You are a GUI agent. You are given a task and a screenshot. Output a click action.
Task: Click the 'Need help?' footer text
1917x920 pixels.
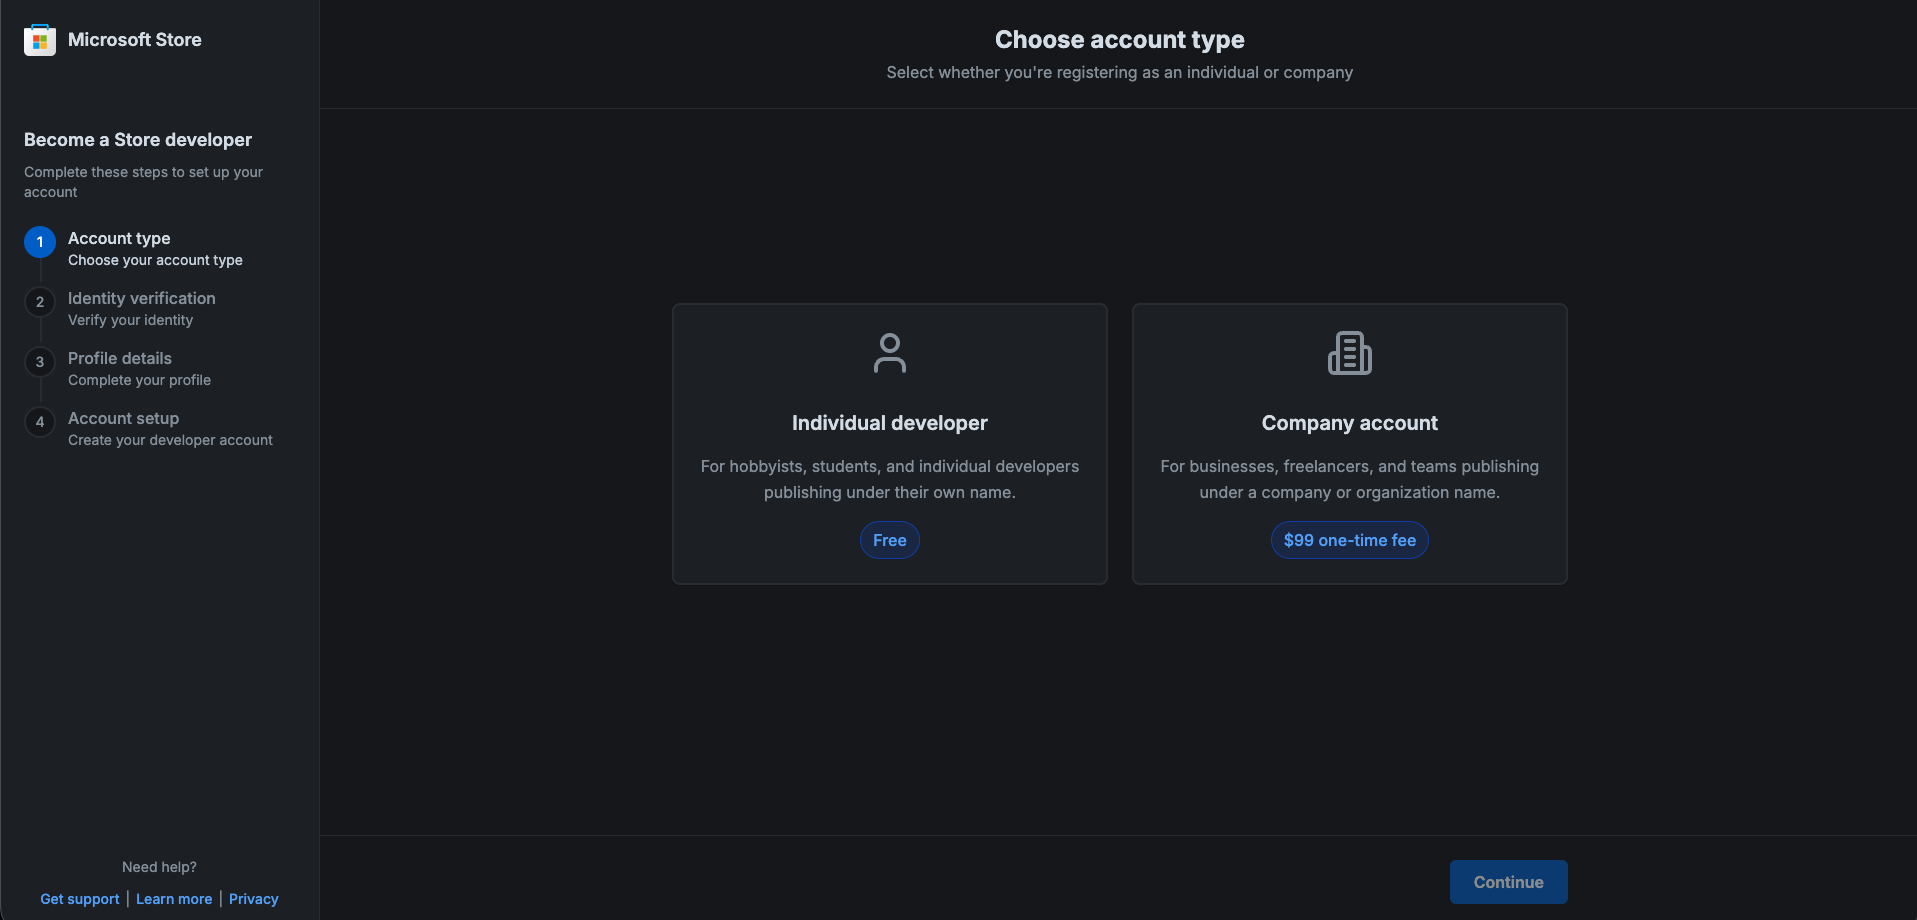click(x=160, y=867)
